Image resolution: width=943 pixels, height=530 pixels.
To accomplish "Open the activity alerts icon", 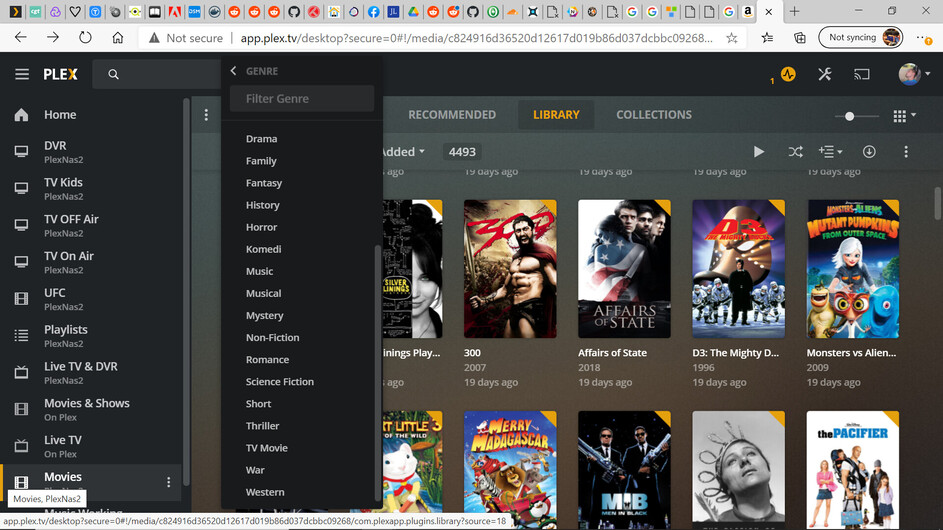I will tap(788, 74).
